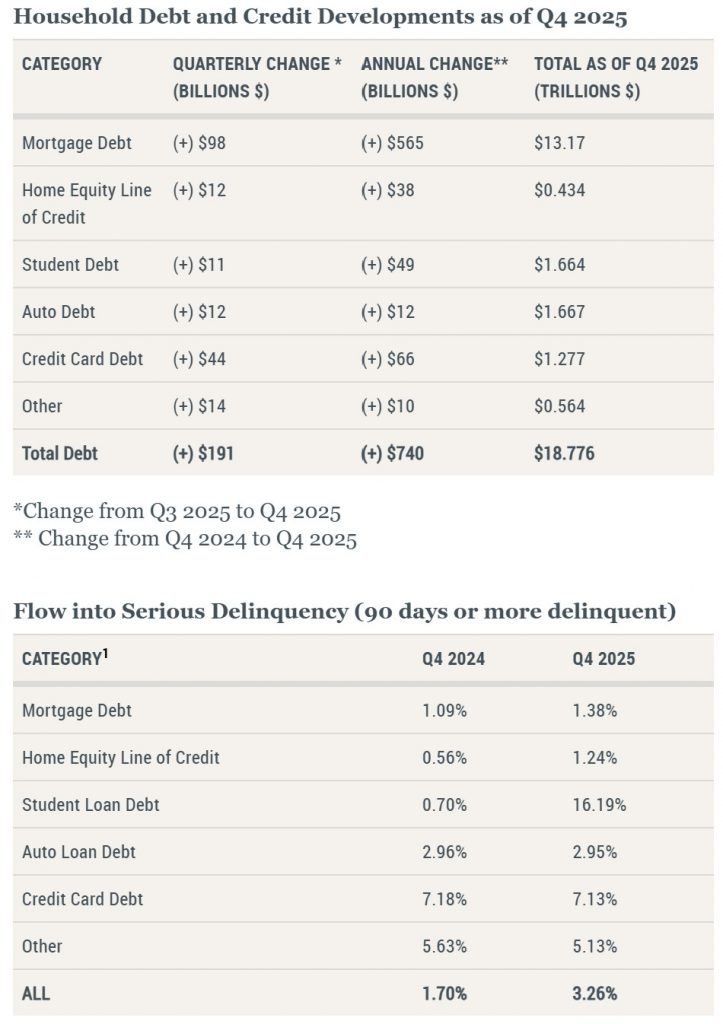Image resolution: width=723 pixels, height=1024 pixels.
Task: Select the 'Credit Card Debt' row in the top table
Action: (x=82, y=359)
